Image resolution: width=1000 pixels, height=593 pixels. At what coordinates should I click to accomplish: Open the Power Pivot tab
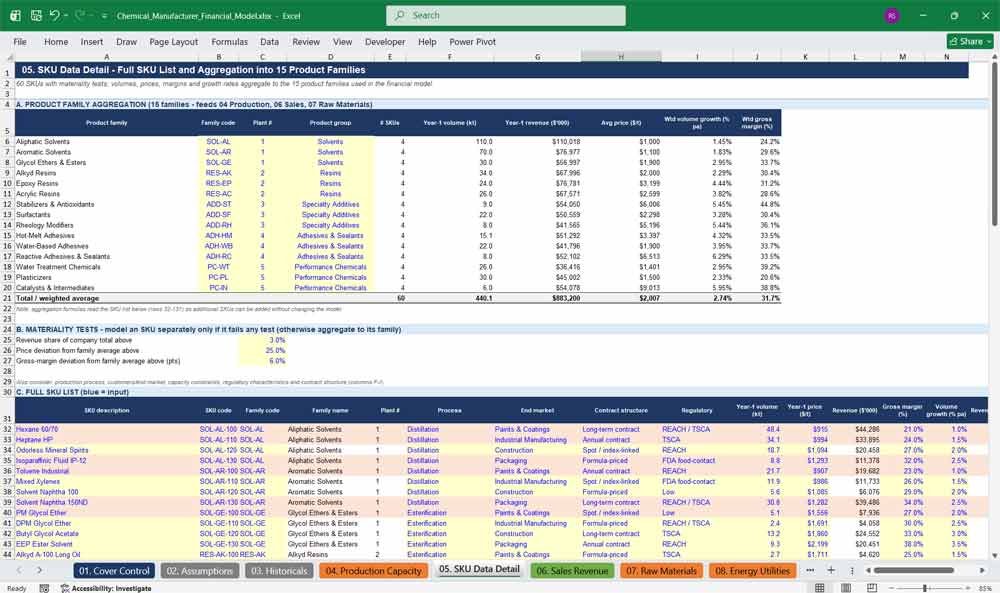tap(472, 41)
